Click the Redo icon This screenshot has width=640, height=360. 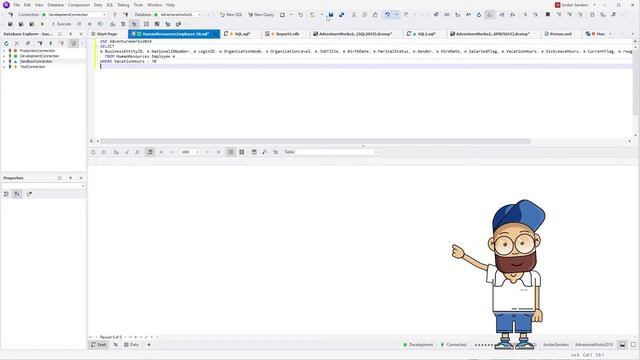406,15
